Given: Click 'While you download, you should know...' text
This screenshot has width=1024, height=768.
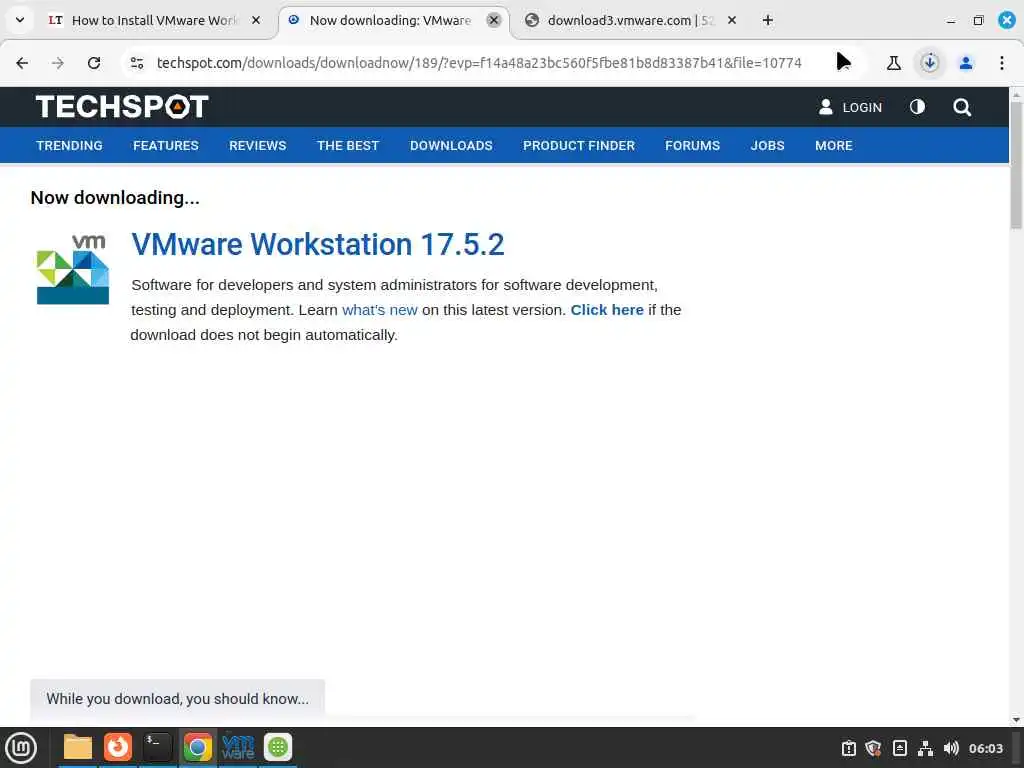Looking at the screenshot, I should pyautogui.click(x=178, y=699).
